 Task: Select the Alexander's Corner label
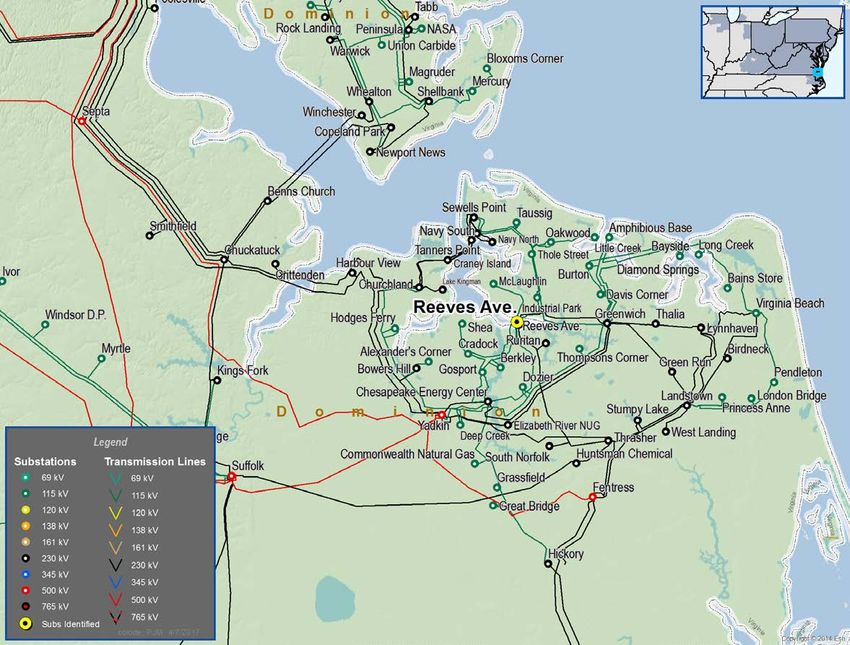pos(405,351)
